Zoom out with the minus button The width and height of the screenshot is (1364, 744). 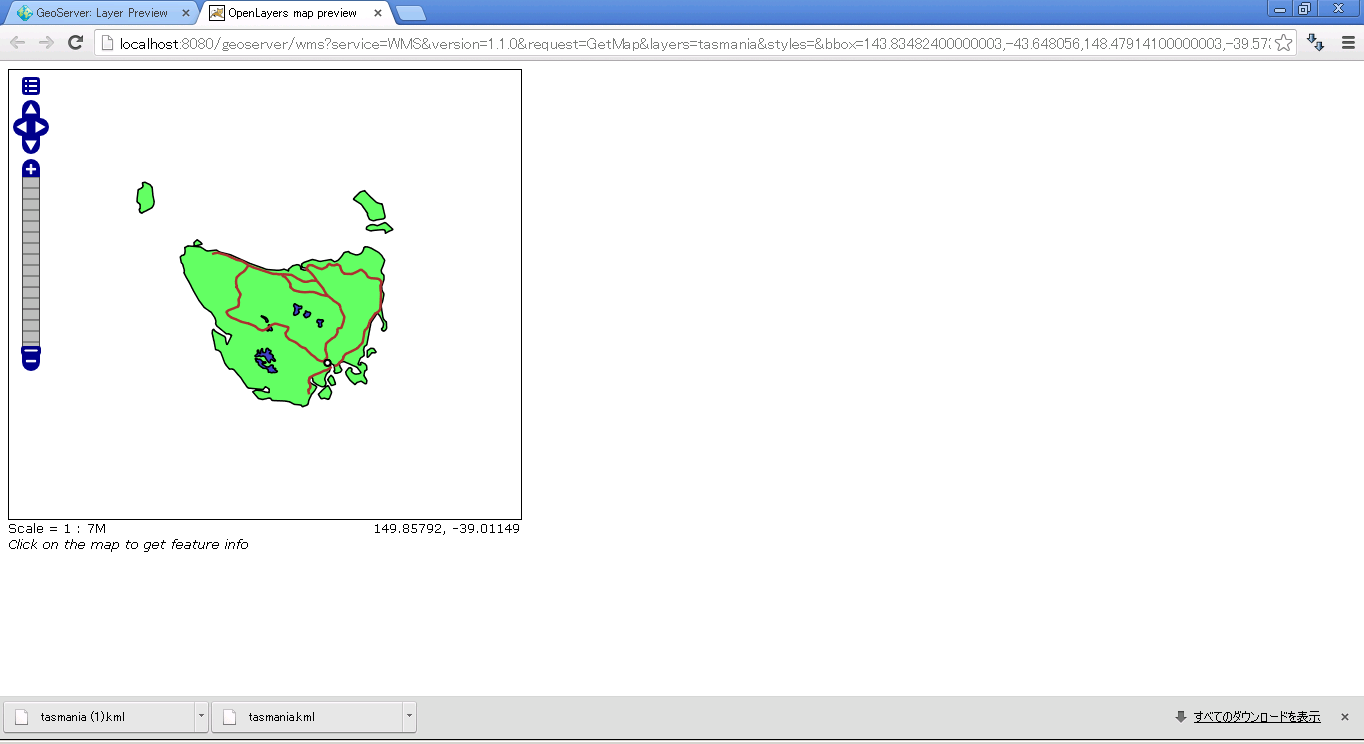click(31, 357)
